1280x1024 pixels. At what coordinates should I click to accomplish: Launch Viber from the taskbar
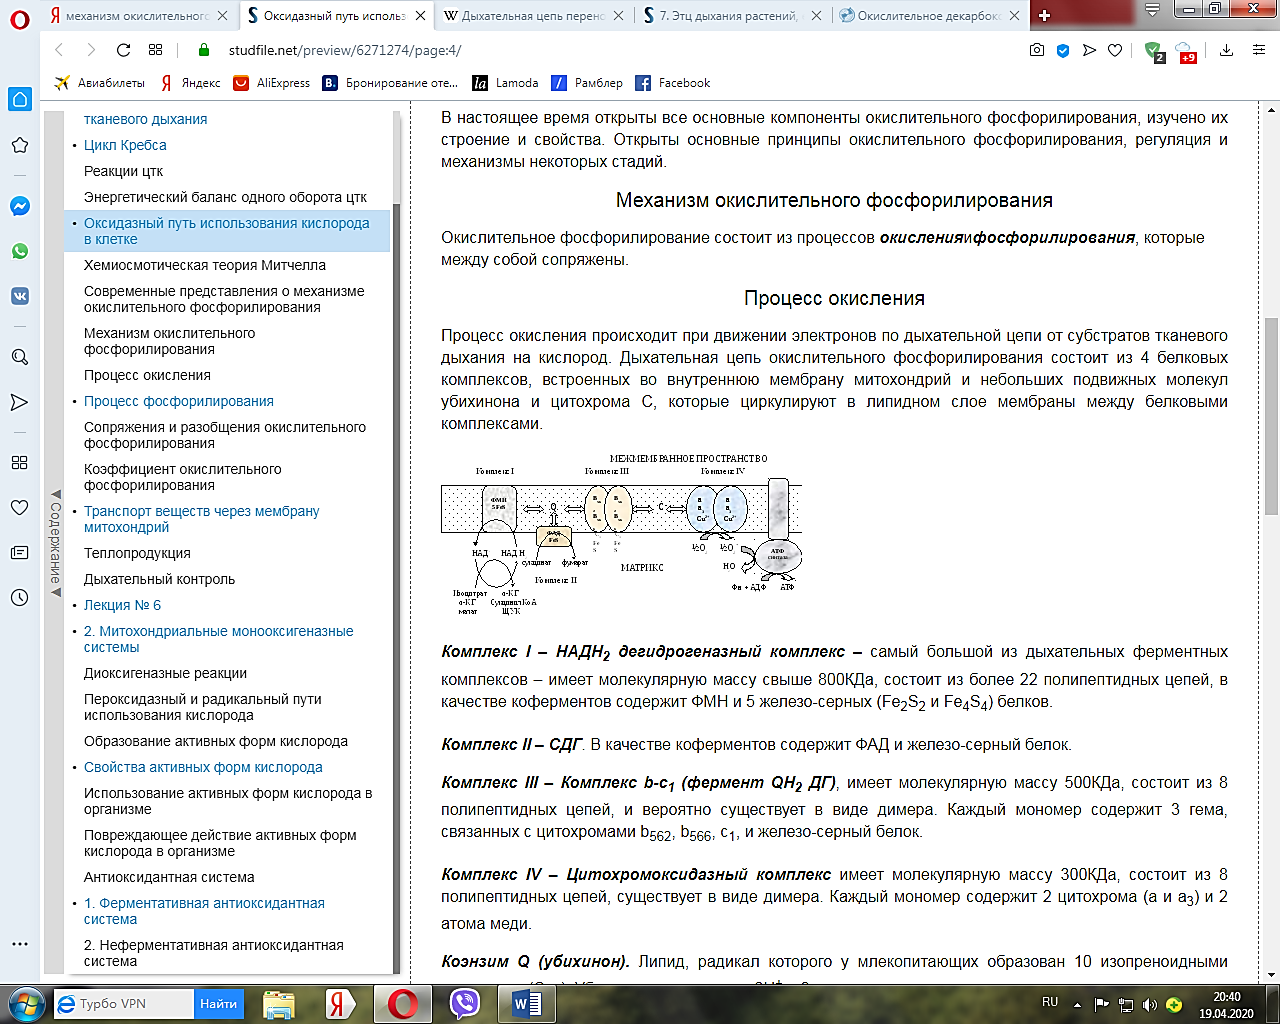point(465,1003)
